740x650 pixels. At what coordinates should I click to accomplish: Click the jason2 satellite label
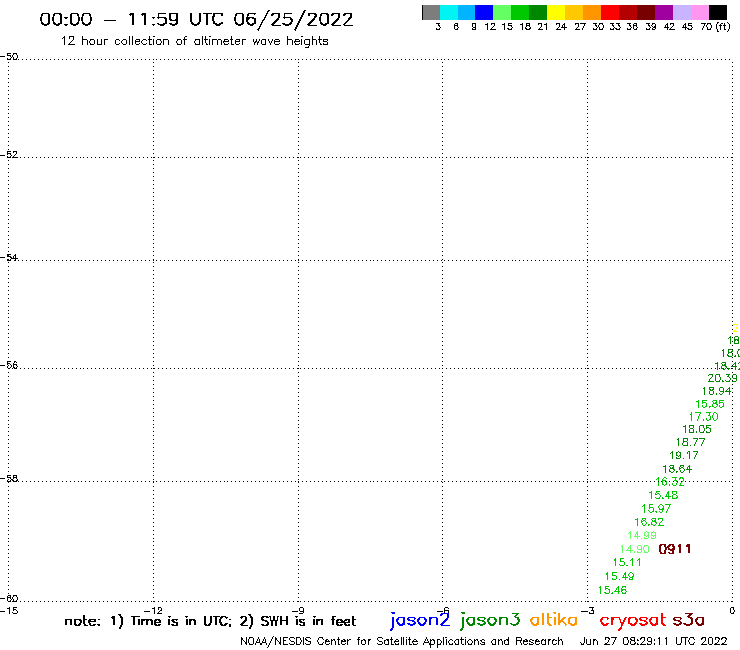[420, 620]
